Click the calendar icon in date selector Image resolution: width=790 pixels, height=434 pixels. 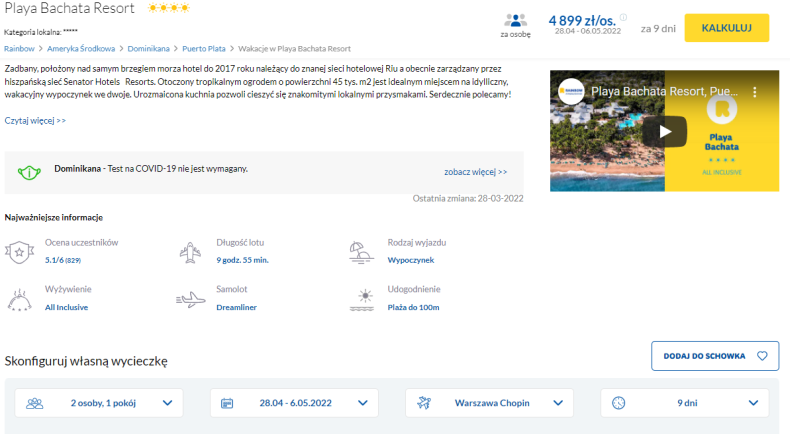coord(227,403)
